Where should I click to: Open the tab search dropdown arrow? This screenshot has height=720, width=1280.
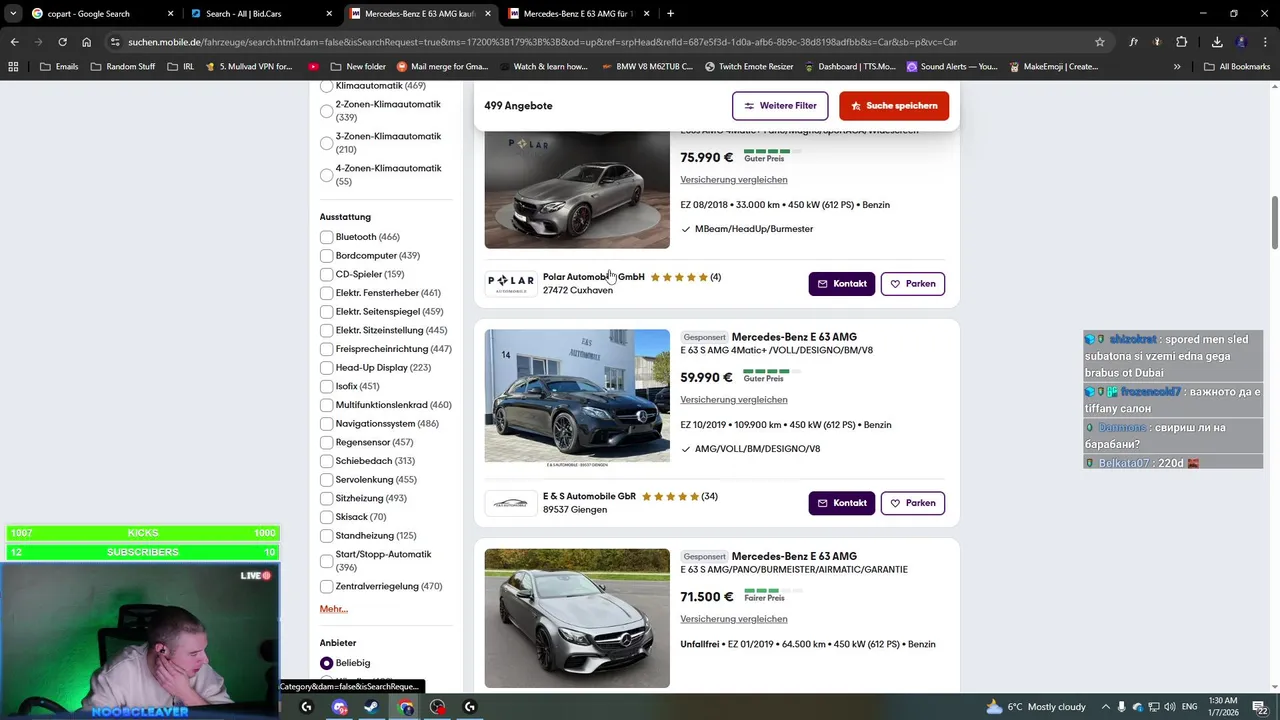(13, 14)
